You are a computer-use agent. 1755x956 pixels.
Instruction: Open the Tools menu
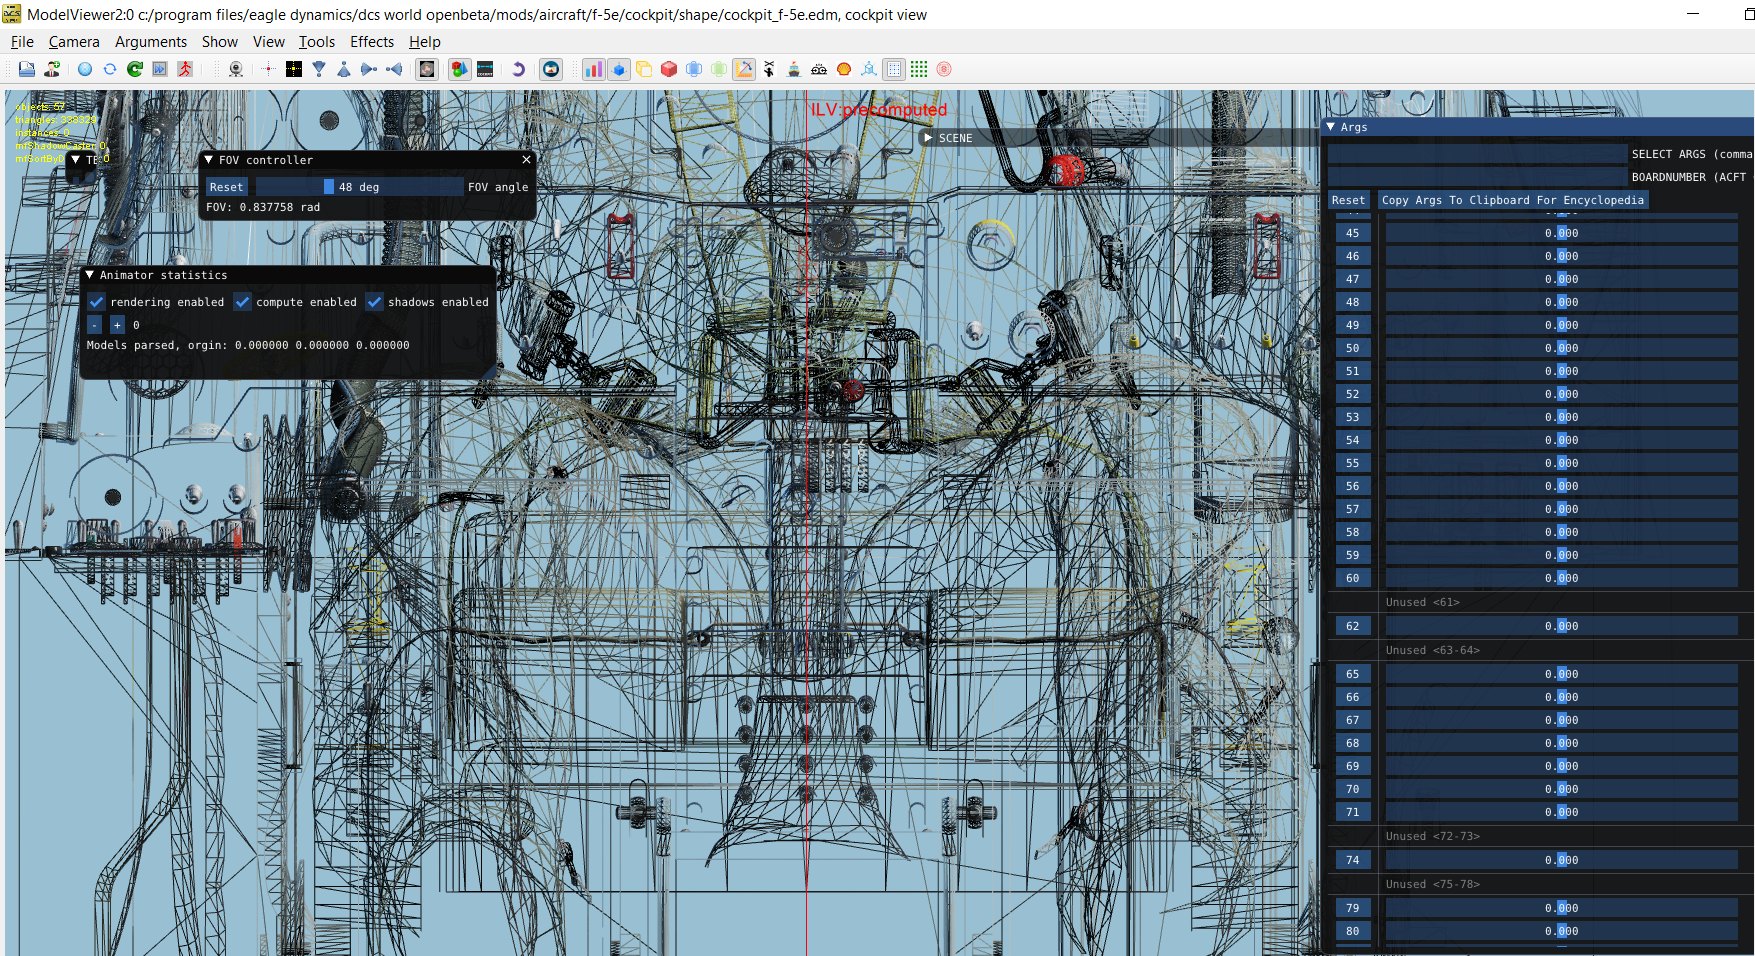click(x=317, y=41)
